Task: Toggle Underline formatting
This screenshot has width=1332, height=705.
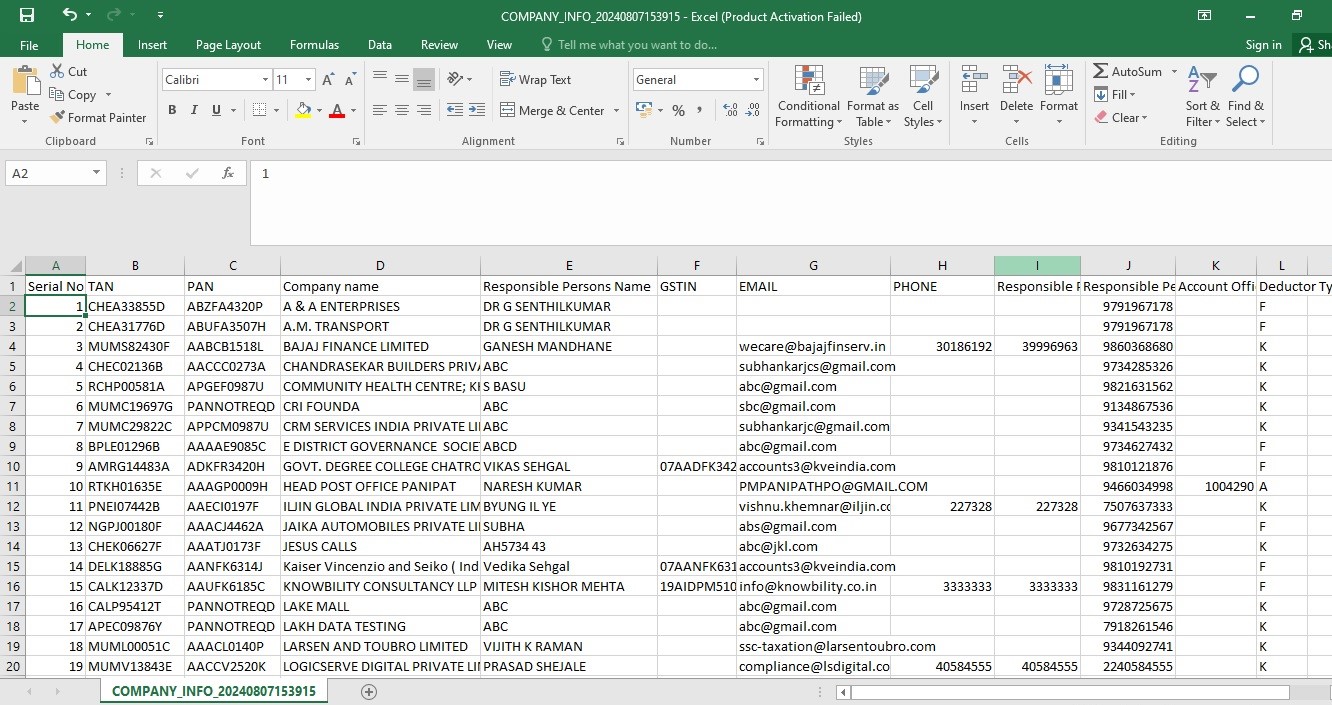Action: (x=216, y=110)
